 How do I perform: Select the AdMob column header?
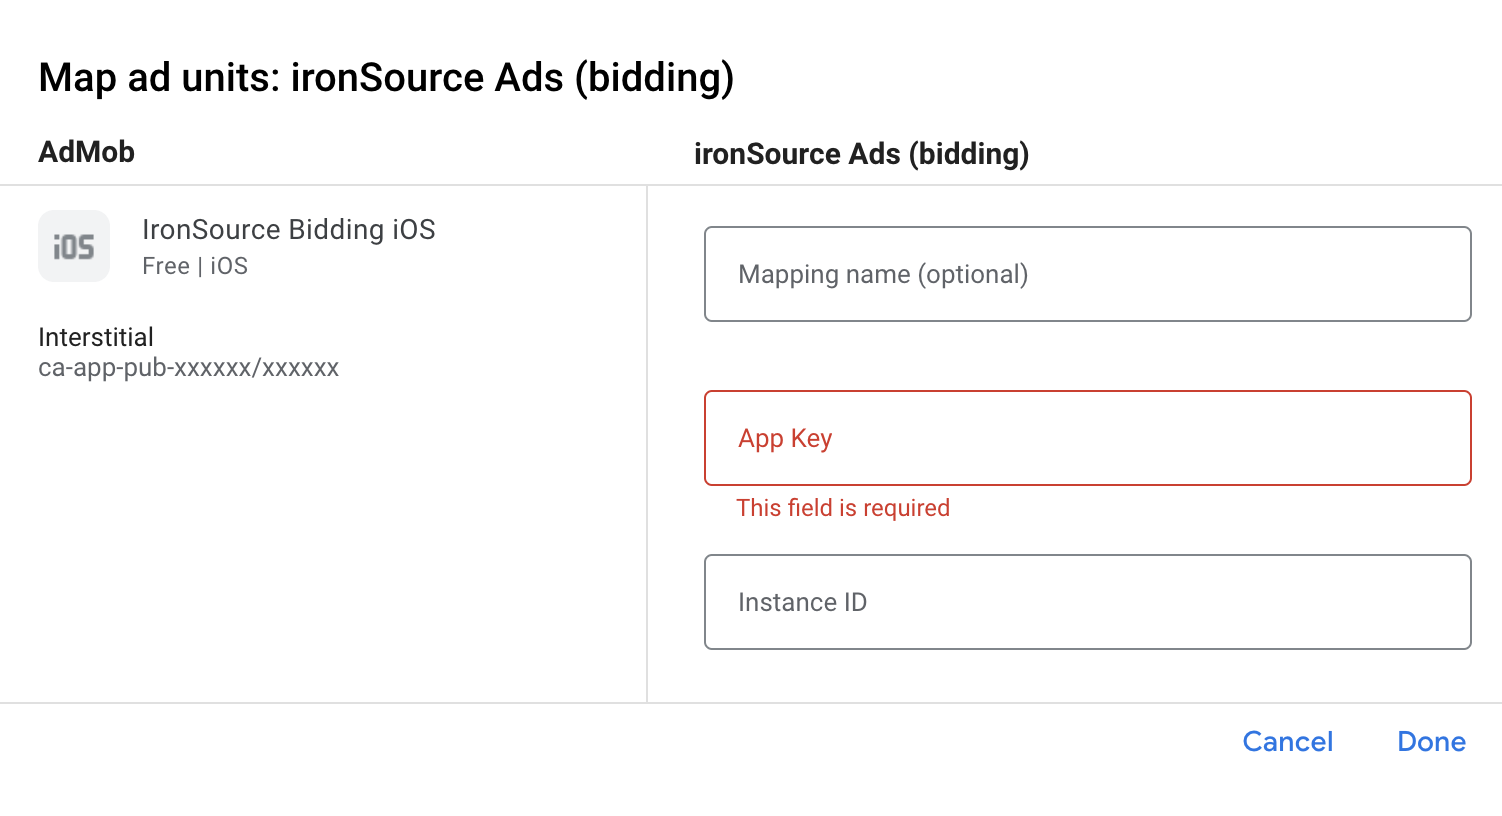[86, 151]
